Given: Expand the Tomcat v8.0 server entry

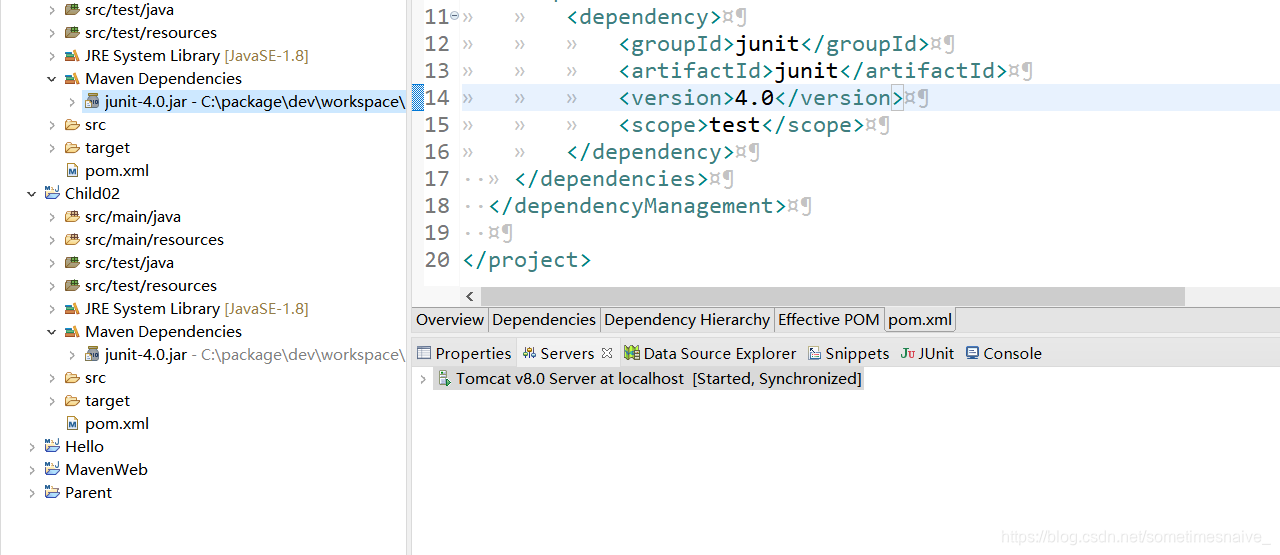Looking at the screenshot, I should (x=423, y=379).
